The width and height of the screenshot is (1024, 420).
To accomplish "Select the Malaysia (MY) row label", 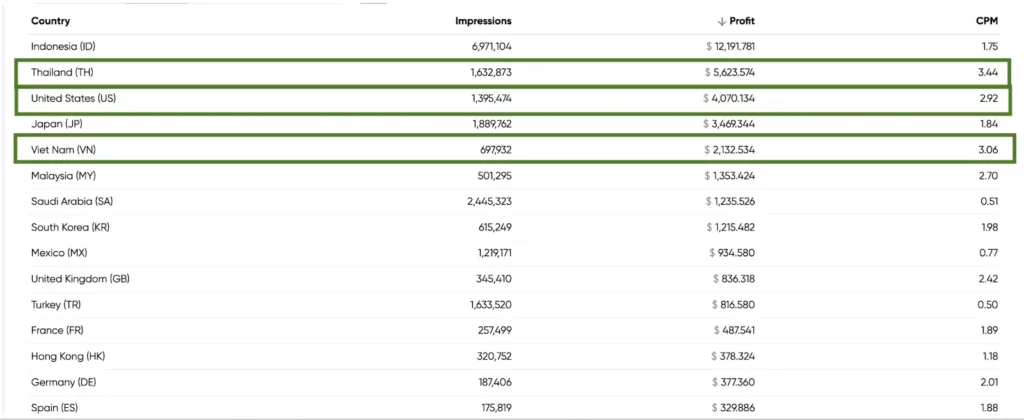I will click(x=63, y=176).
